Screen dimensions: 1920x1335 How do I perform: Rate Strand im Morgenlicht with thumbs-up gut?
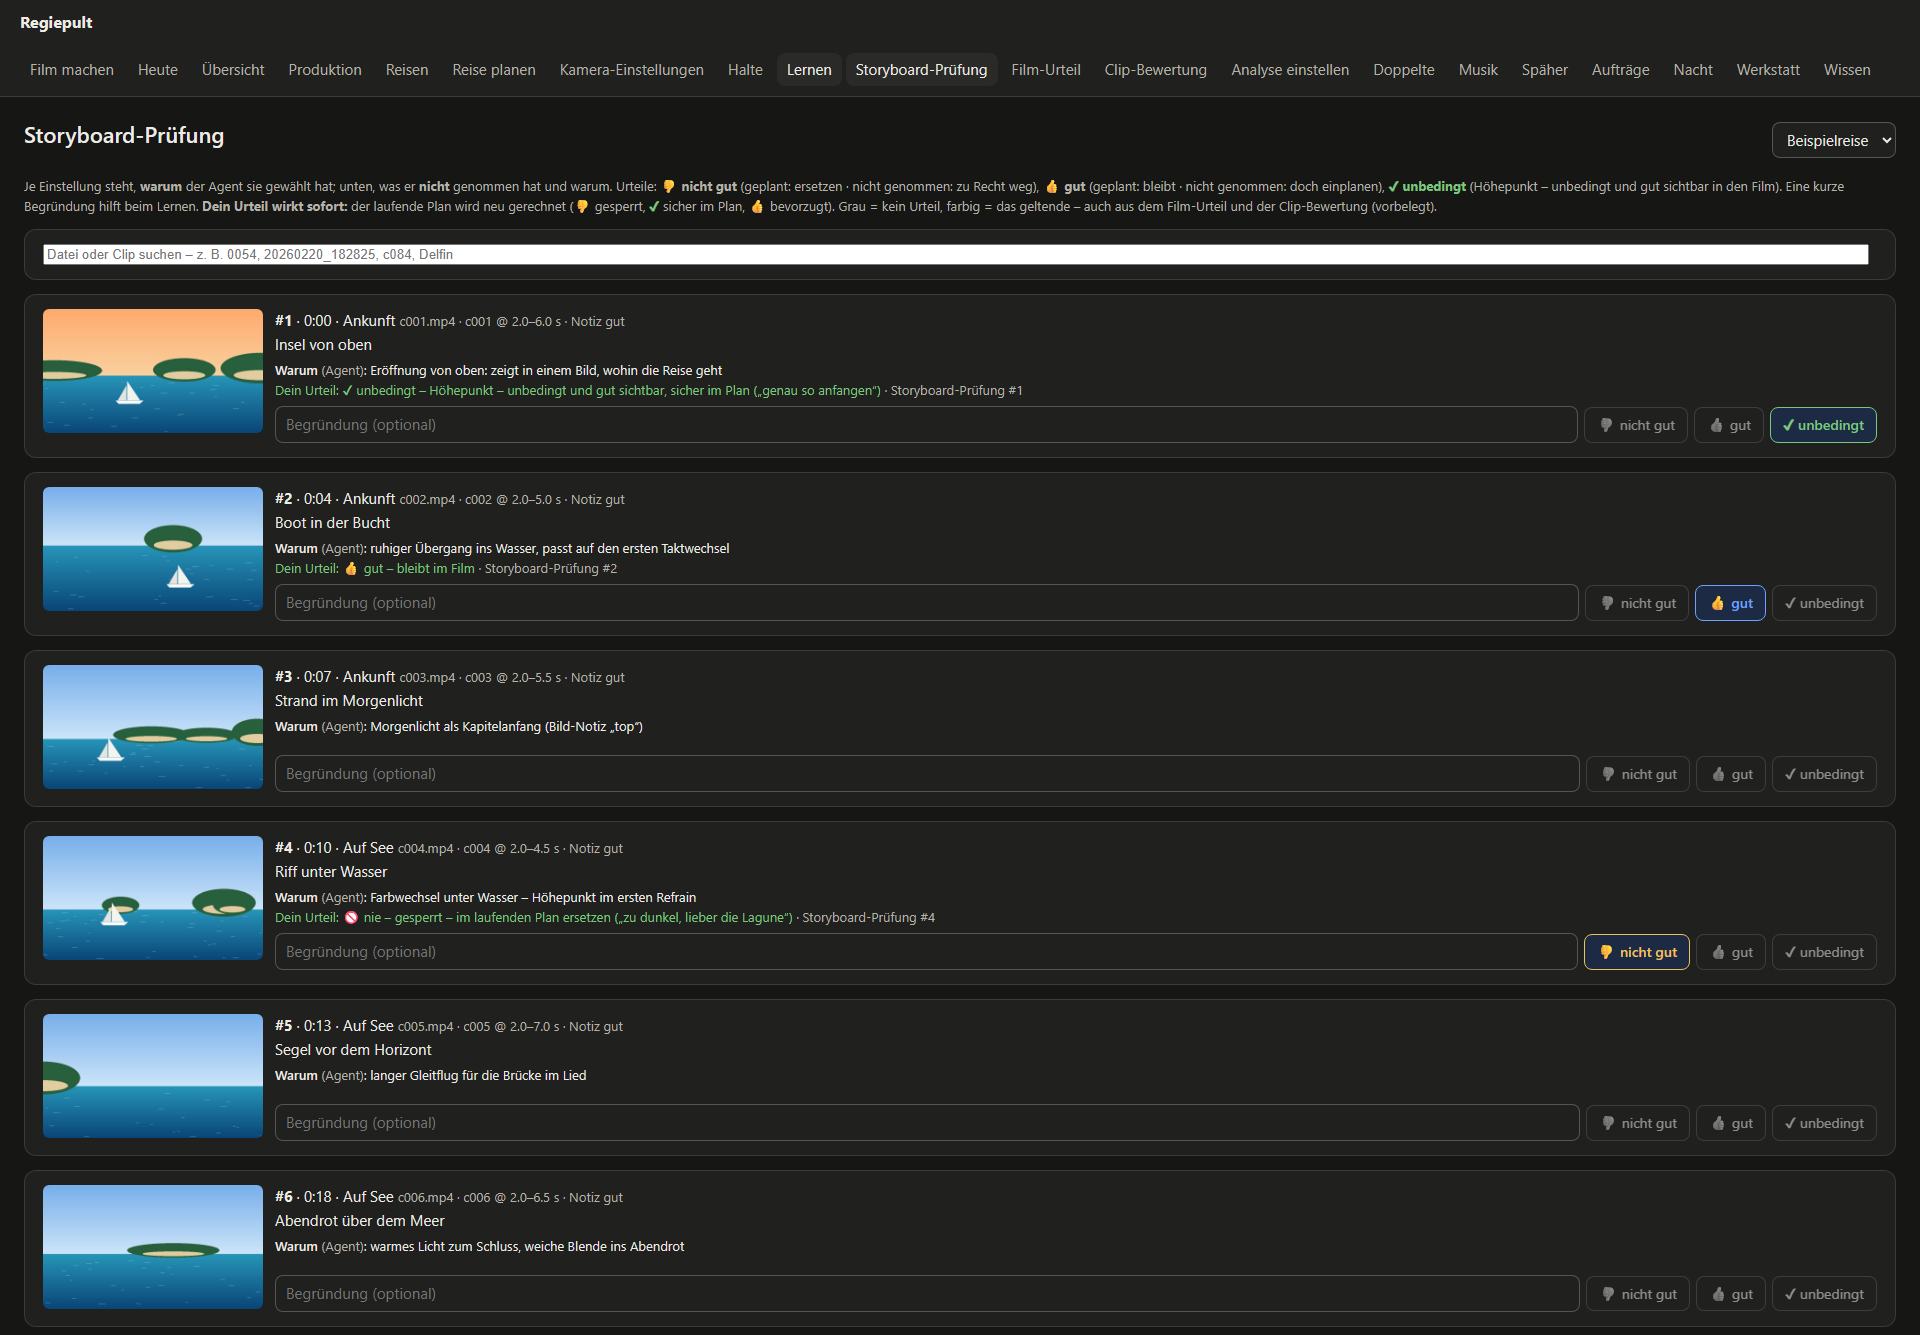[x=1731, y=774]
